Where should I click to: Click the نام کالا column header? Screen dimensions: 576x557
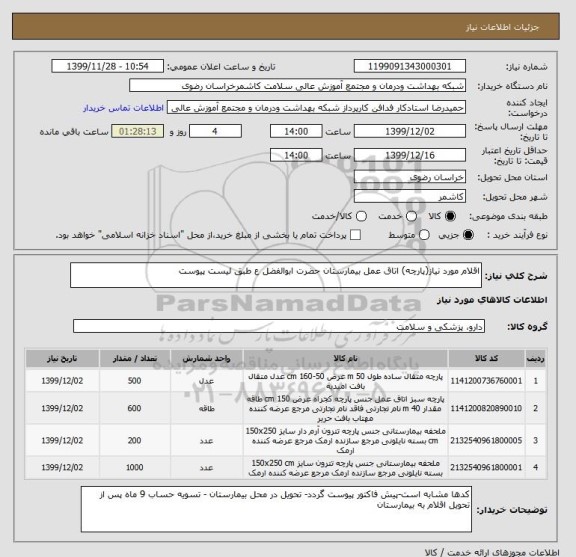tap(345, 359)
